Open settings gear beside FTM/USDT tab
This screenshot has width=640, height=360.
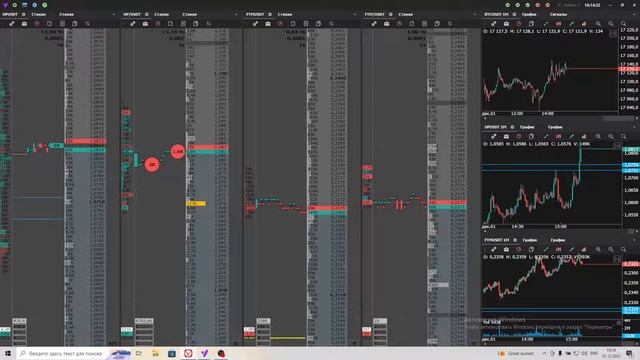pos(391,14)
